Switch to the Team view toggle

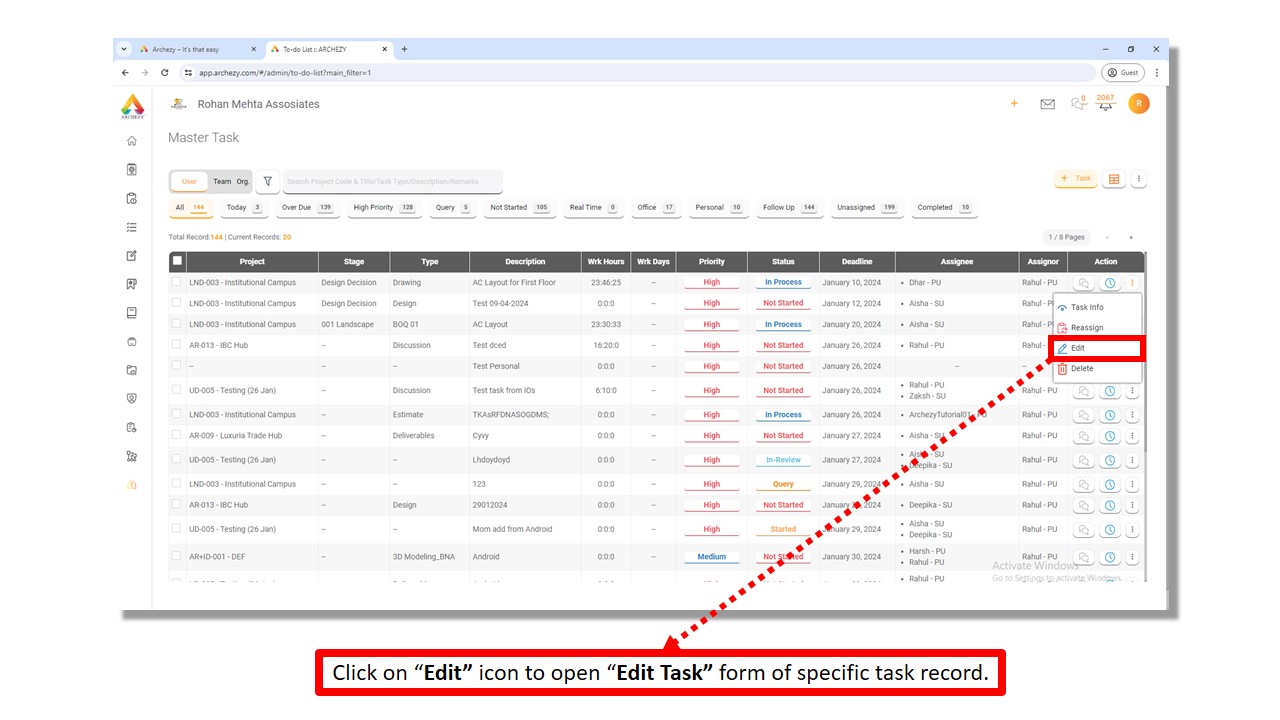tap(222, 181)
